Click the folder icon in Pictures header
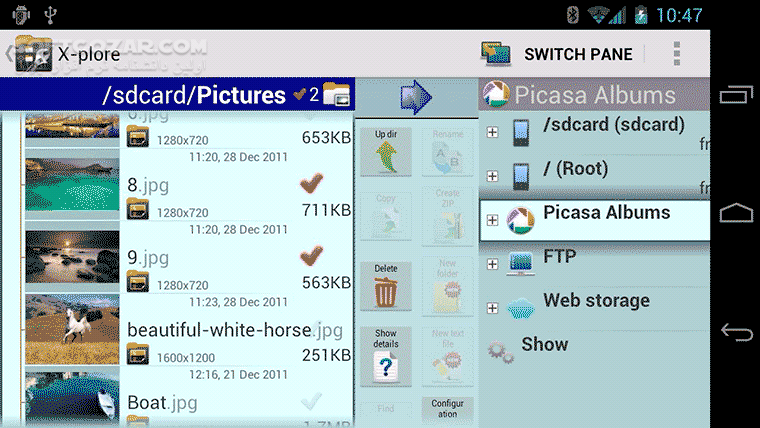Viewport: 760px width, 428px height. click(336, 94)
